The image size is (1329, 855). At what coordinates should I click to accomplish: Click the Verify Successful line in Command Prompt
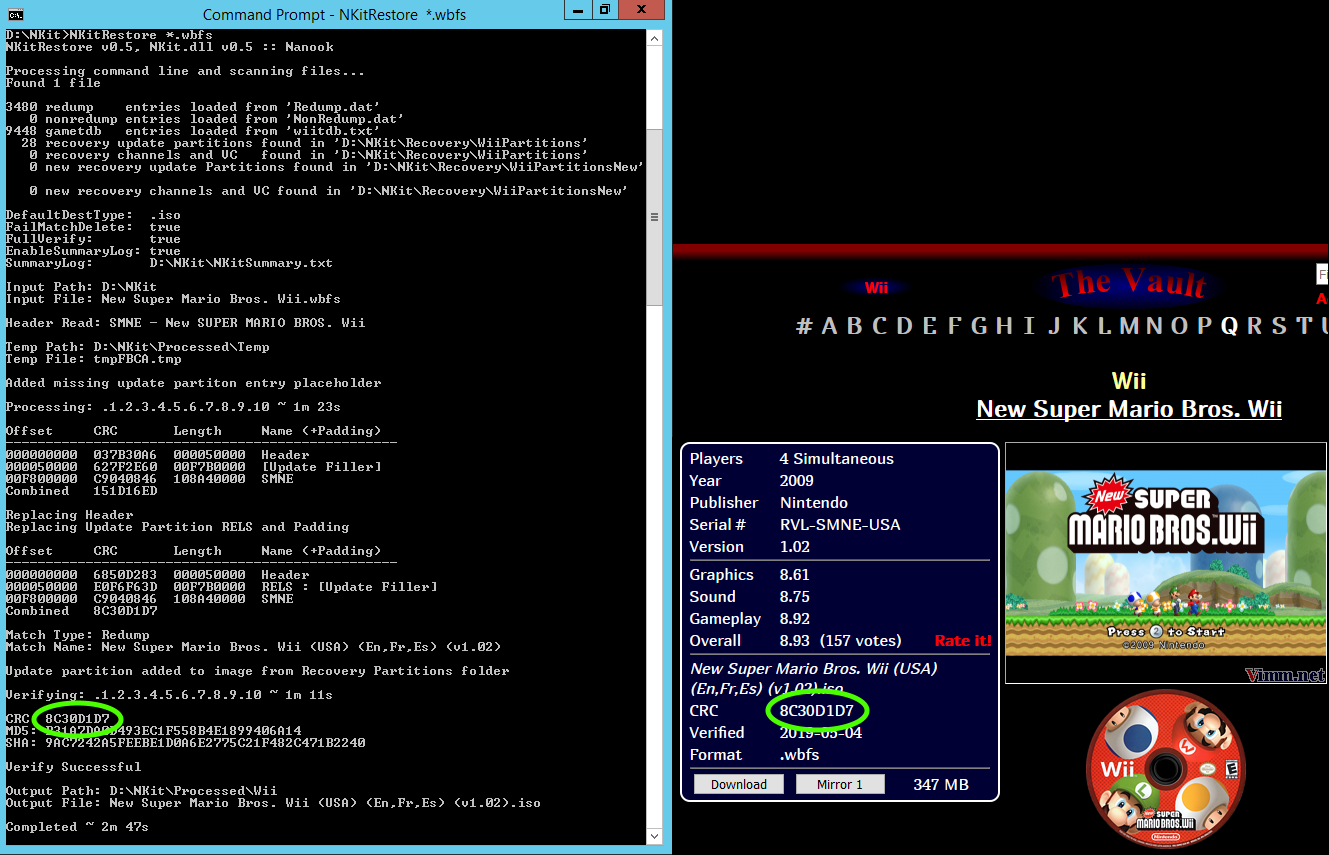tap(73, 767)
